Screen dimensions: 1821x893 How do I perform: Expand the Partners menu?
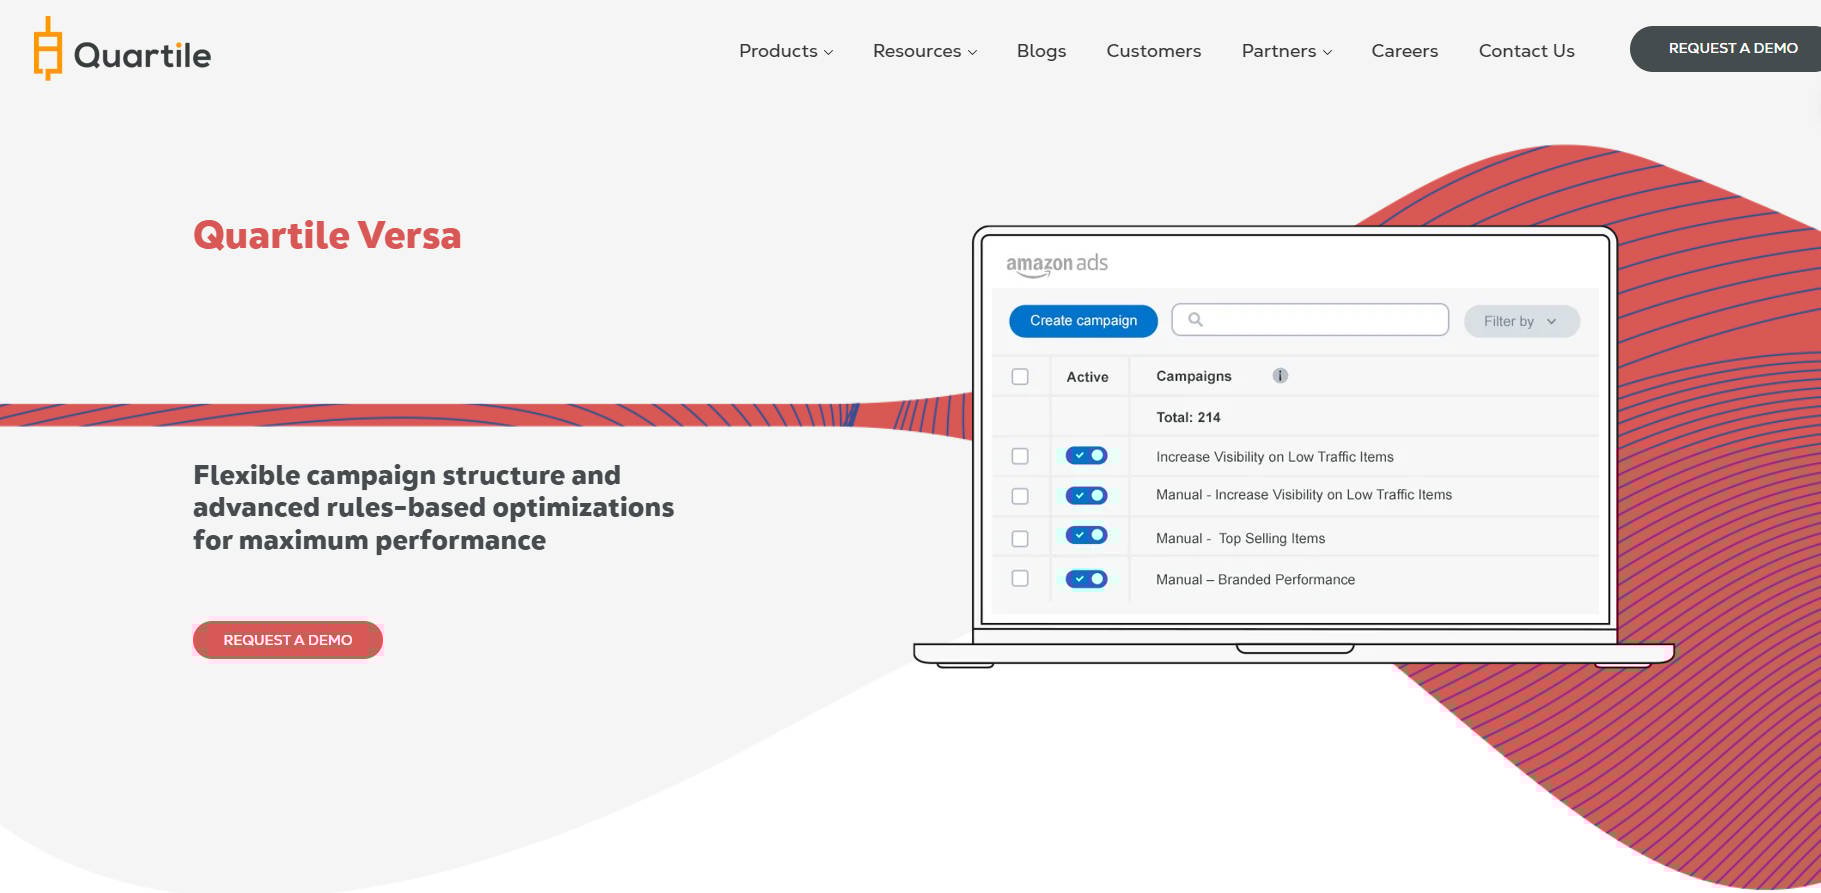tap(1286, 51)
